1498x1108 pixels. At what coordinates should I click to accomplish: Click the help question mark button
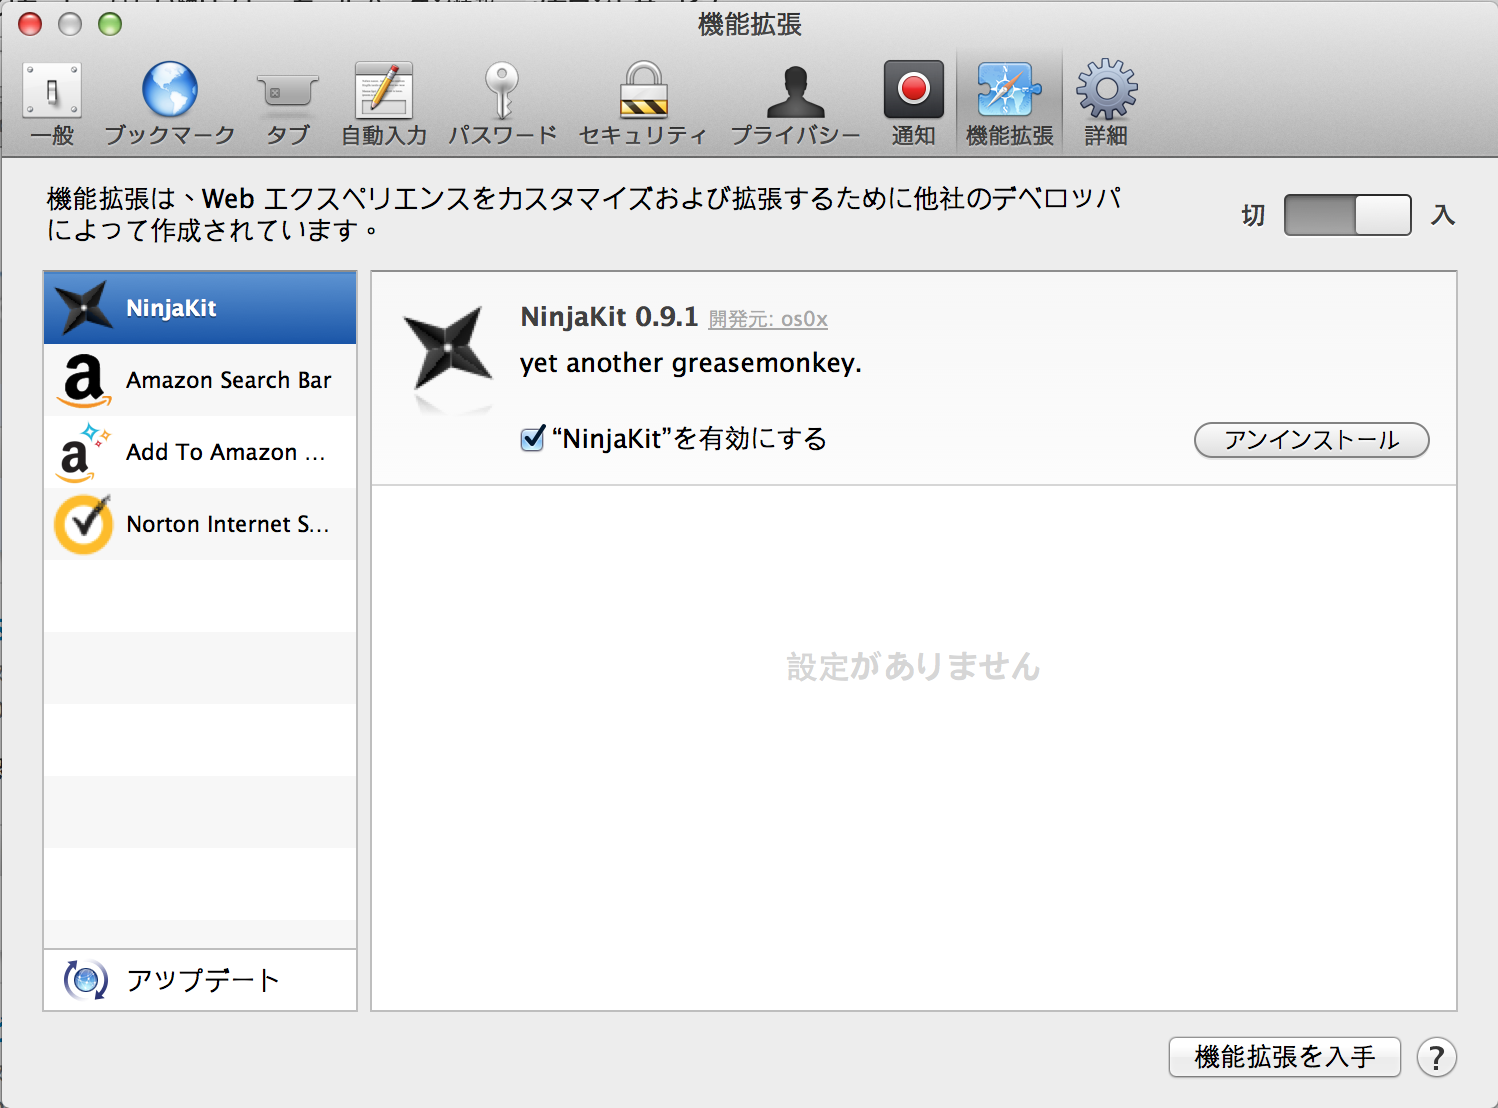click(1436, 1057)
